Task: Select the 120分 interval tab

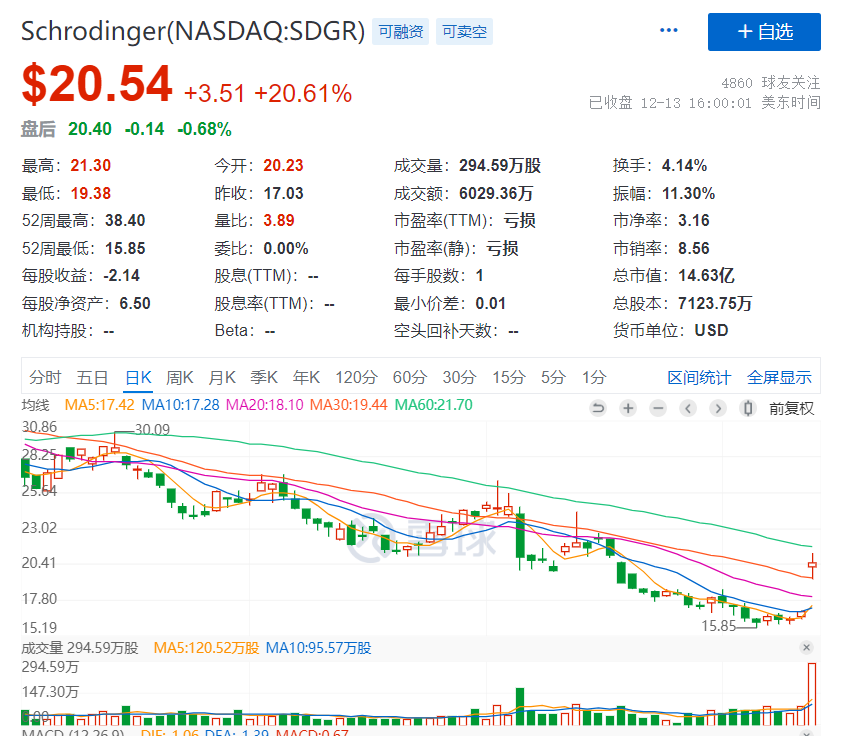Action: click(x=356, y=377)
